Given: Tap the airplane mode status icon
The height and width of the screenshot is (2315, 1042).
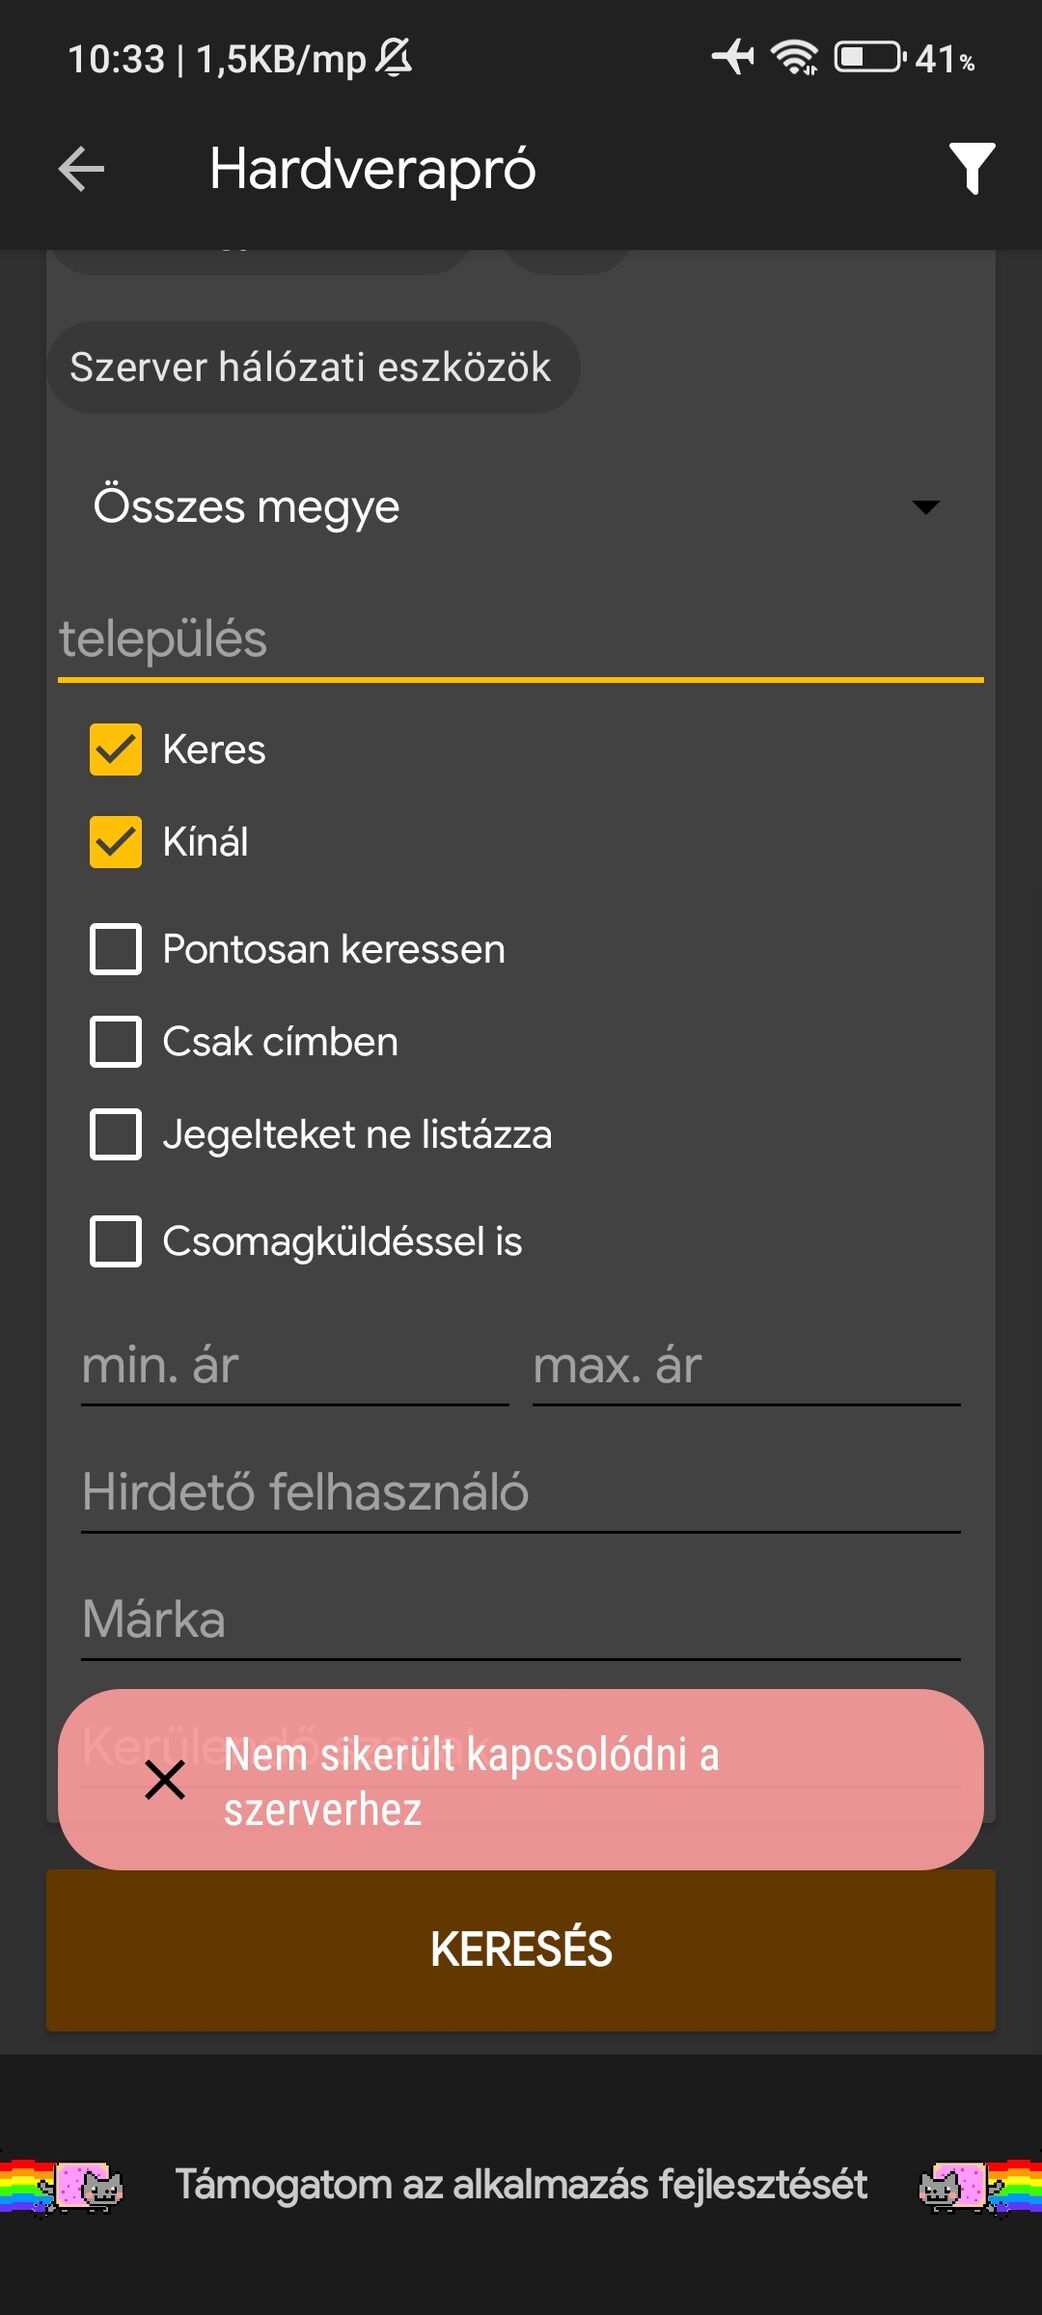Looking at the screenshot, I should [x=733, y=57].
